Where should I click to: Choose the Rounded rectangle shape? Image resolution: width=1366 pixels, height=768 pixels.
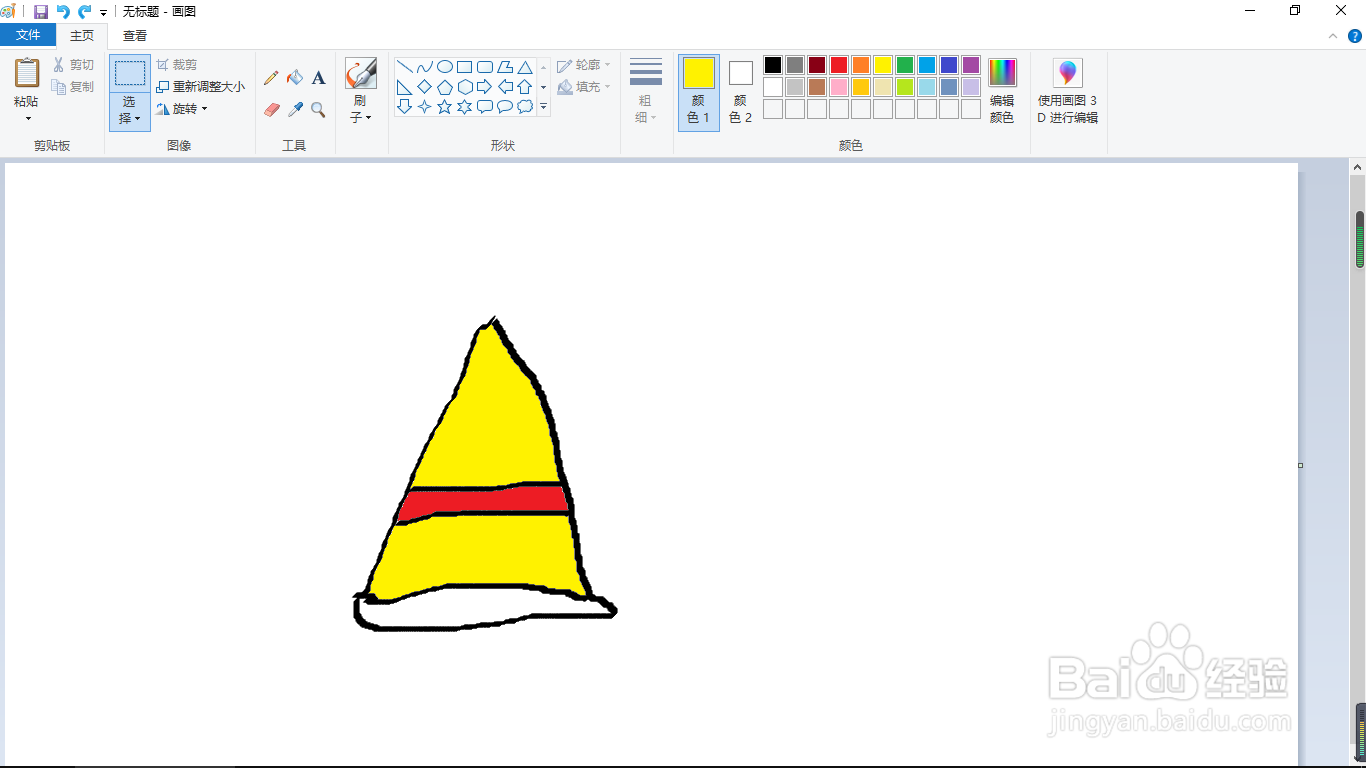click(x=485, y=67)
